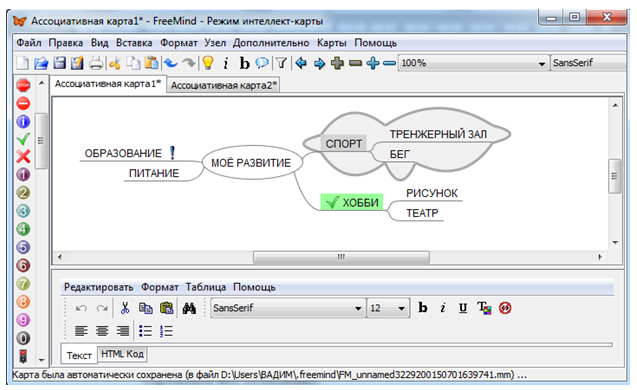
Task: Add the traffic light icon
Action: (23, 356)
